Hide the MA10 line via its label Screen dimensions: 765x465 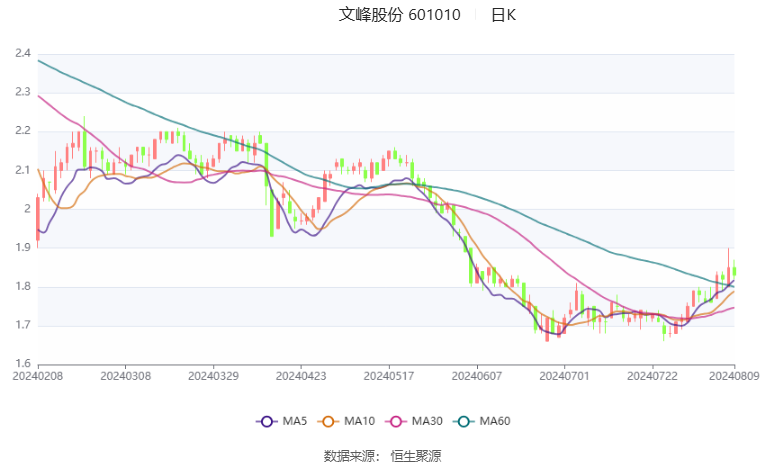click(x=360, y=421)
